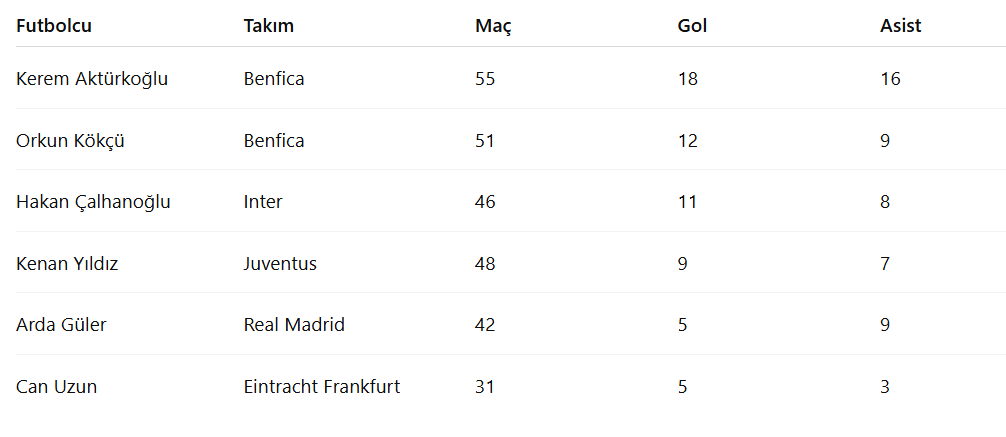Click the Futbolcu column header
The height and width of the screenshot is (437, 1006).
coord(54,26)
